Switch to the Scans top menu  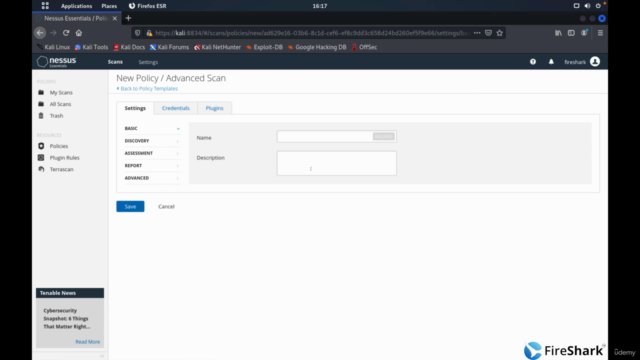(x=115, y=62)
